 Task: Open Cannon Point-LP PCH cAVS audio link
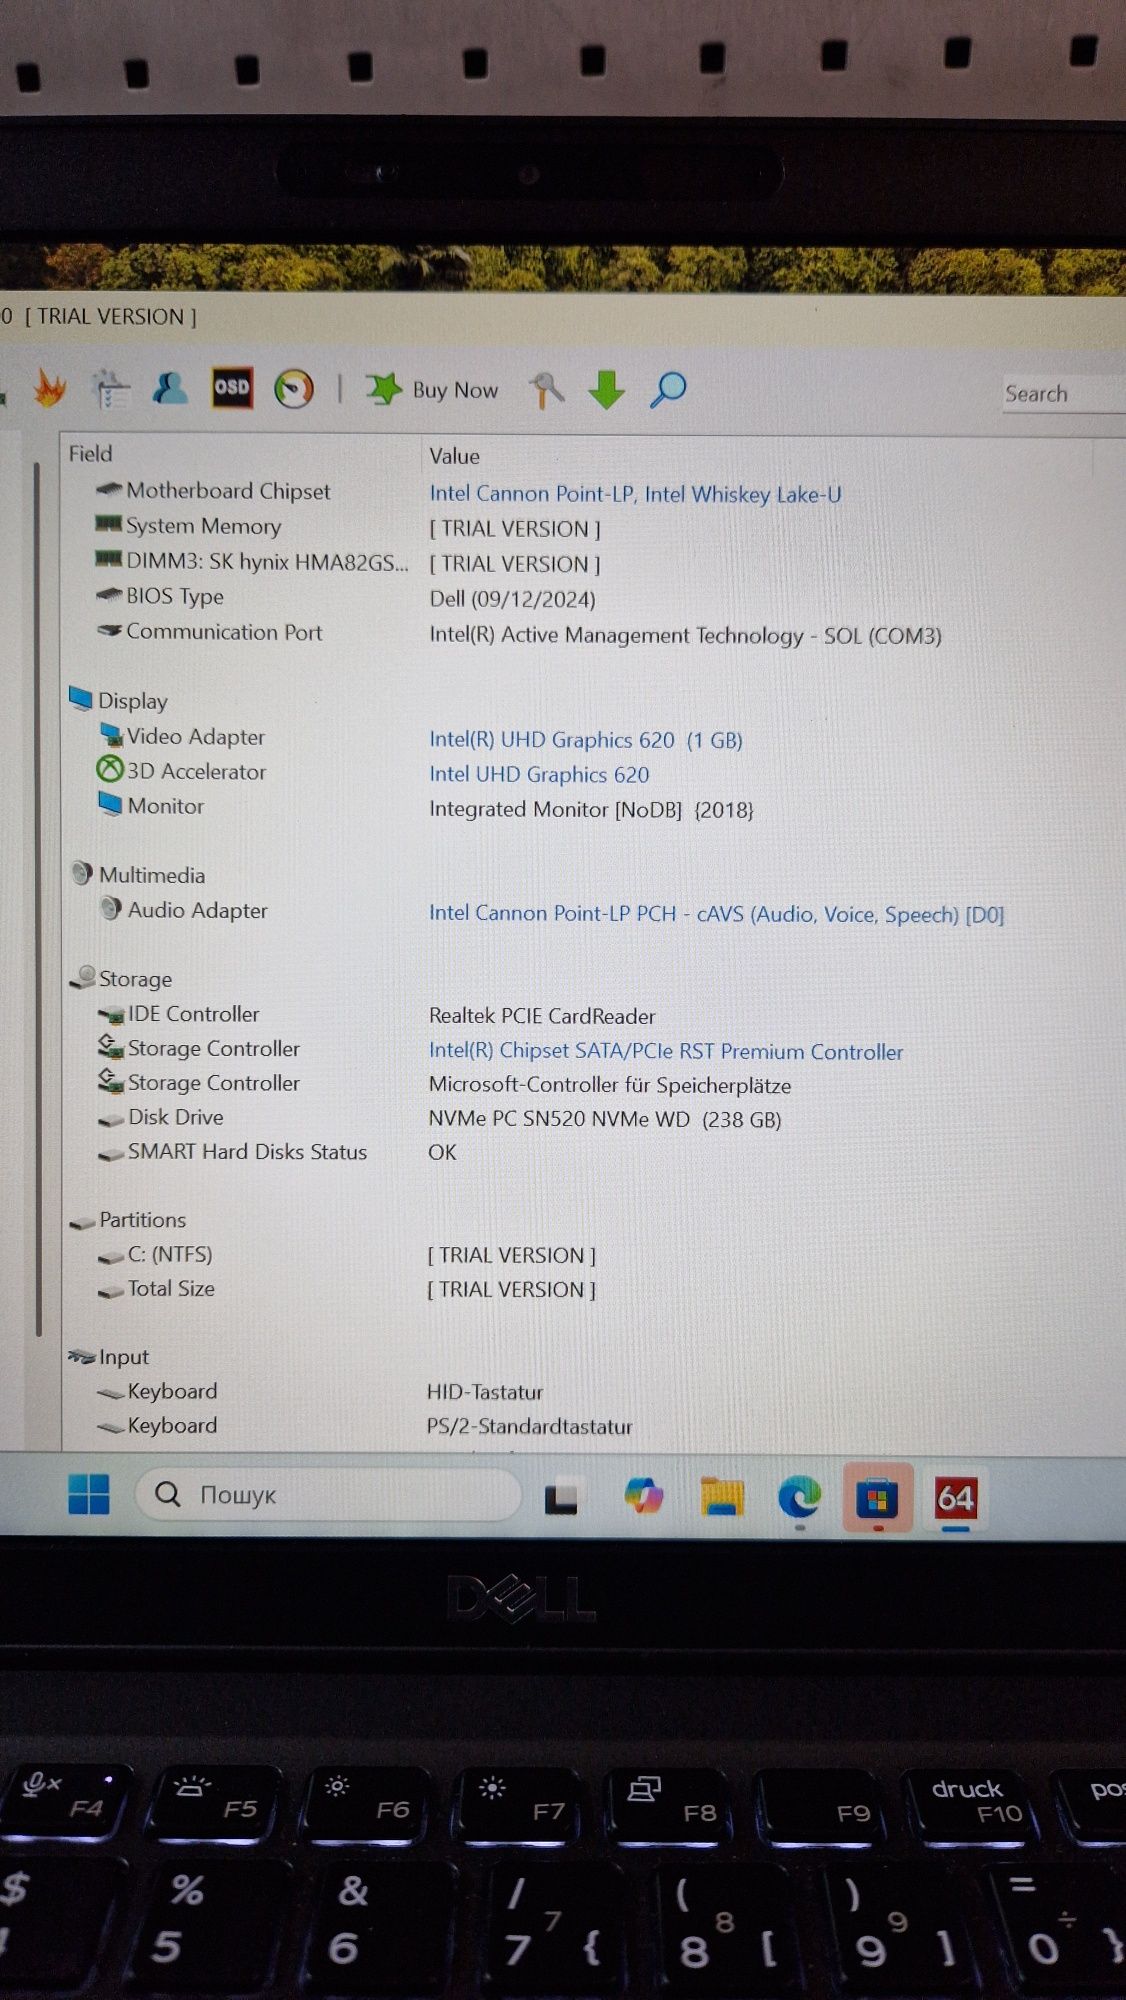[x=716, y=914]
